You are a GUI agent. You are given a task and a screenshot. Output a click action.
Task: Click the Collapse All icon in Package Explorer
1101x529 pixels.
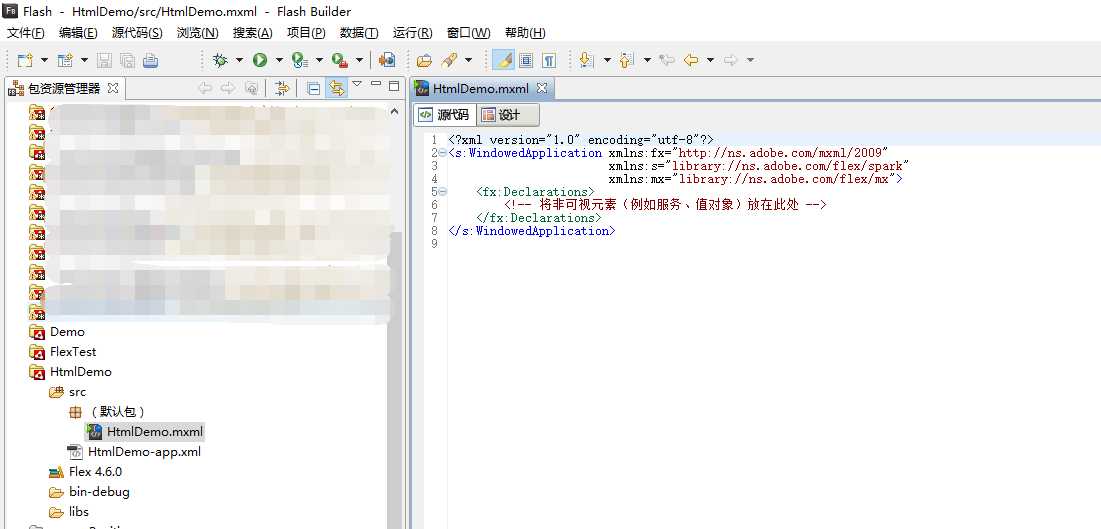[x=314, y=88]
